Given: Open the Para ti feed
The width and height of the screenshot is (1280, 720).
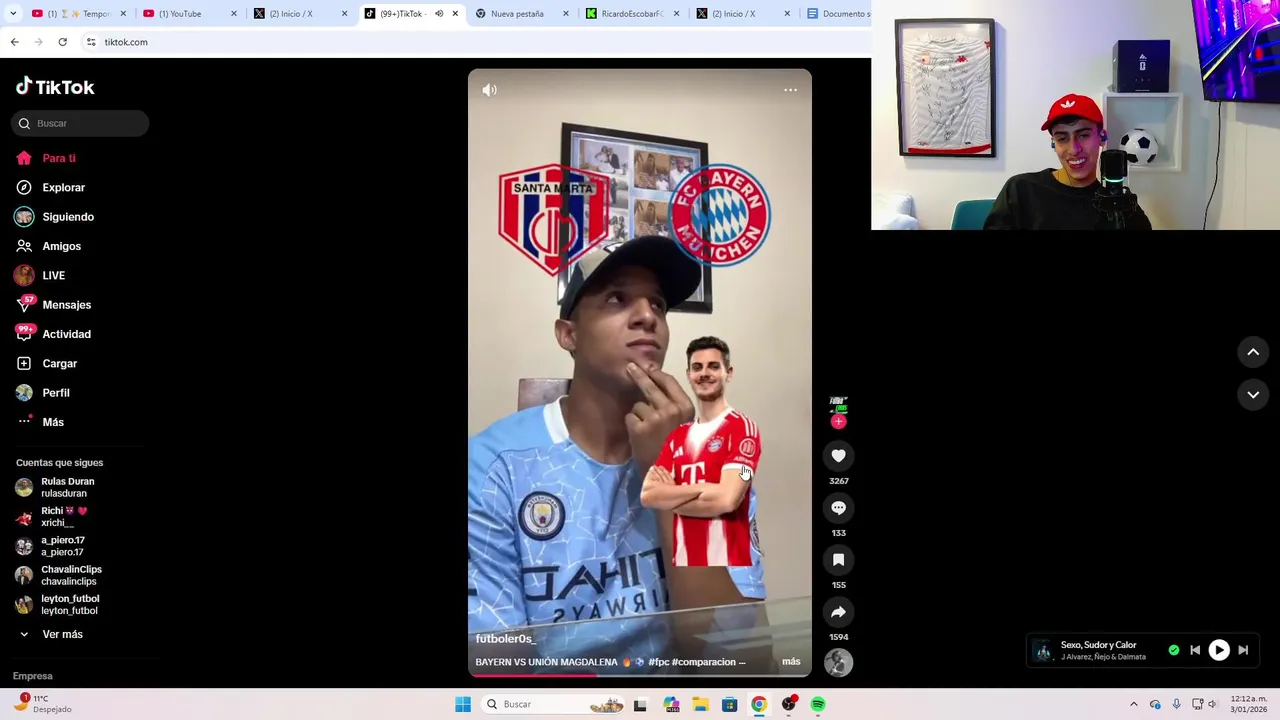Looking at the screenshot, I should pyautogui.click(x=46, y=158).
